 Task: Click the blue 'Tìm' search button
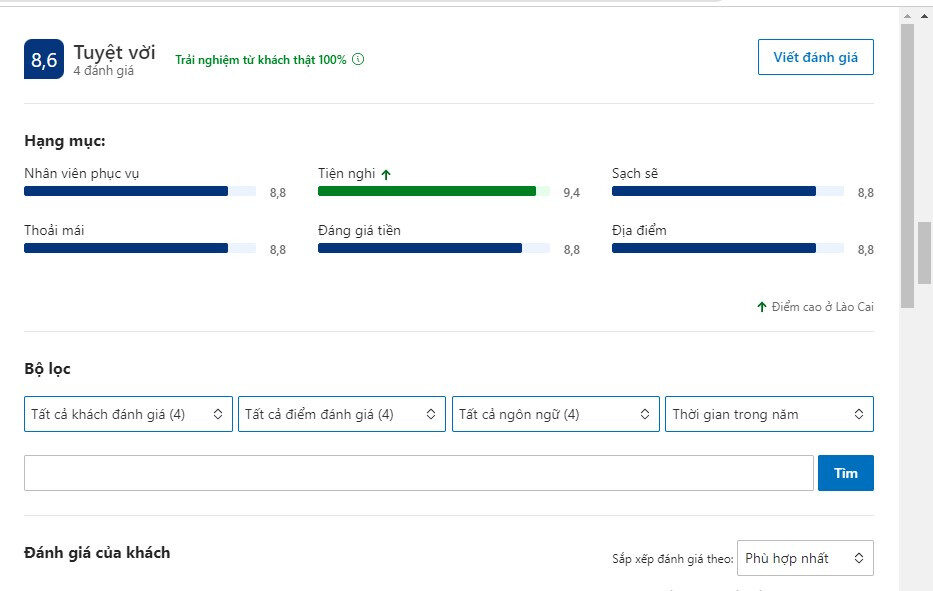(x=845, y=473)
